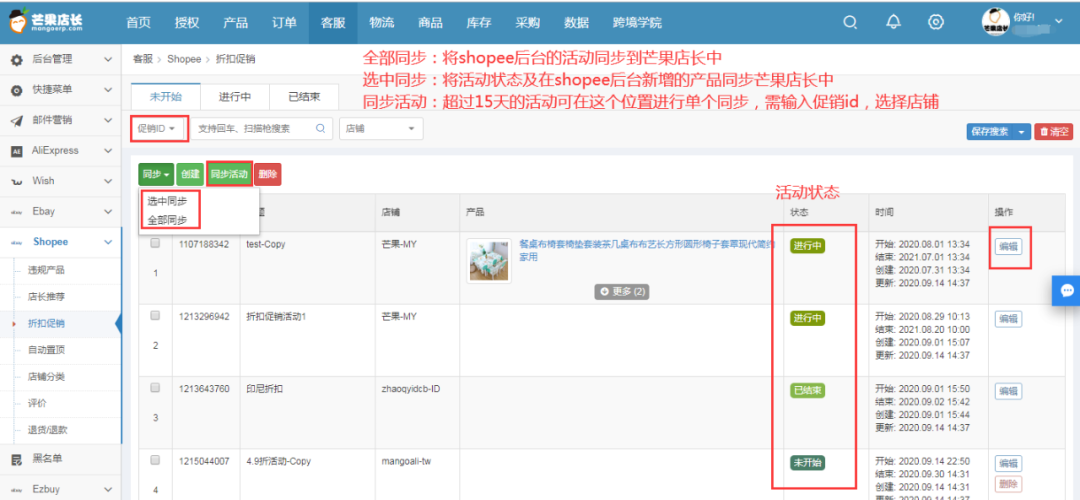
Task: Click the search magnifier icon in top bar
Action: 850,22
